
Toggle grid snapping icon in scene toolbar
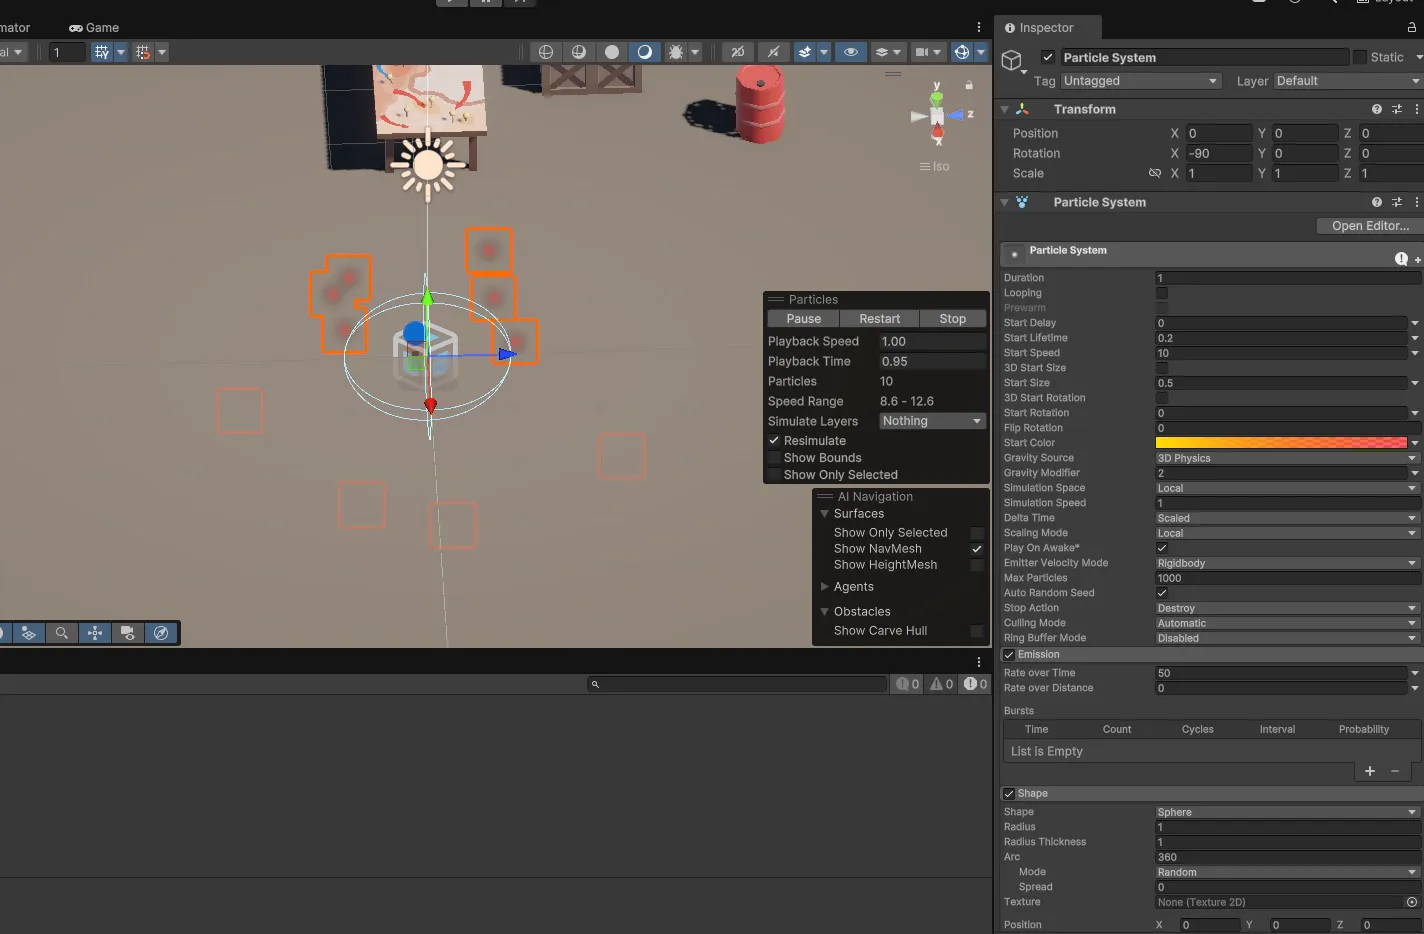pyautogui.click(x=102, y=52)
